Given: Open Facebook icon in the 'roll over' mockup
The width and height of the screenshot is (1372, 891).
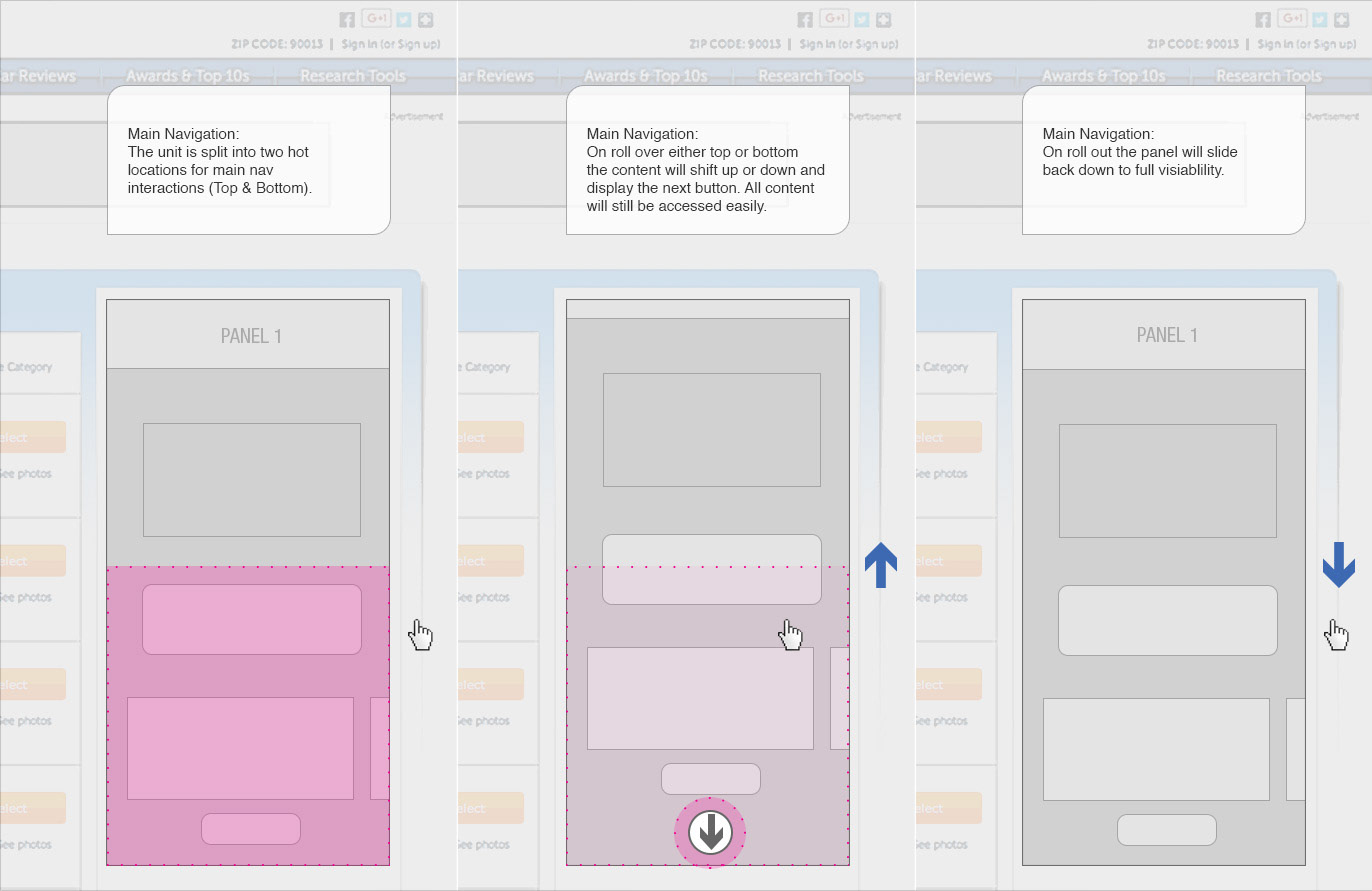Looking at the screenshot, I should pyautogui.click(x=805, y=19).
